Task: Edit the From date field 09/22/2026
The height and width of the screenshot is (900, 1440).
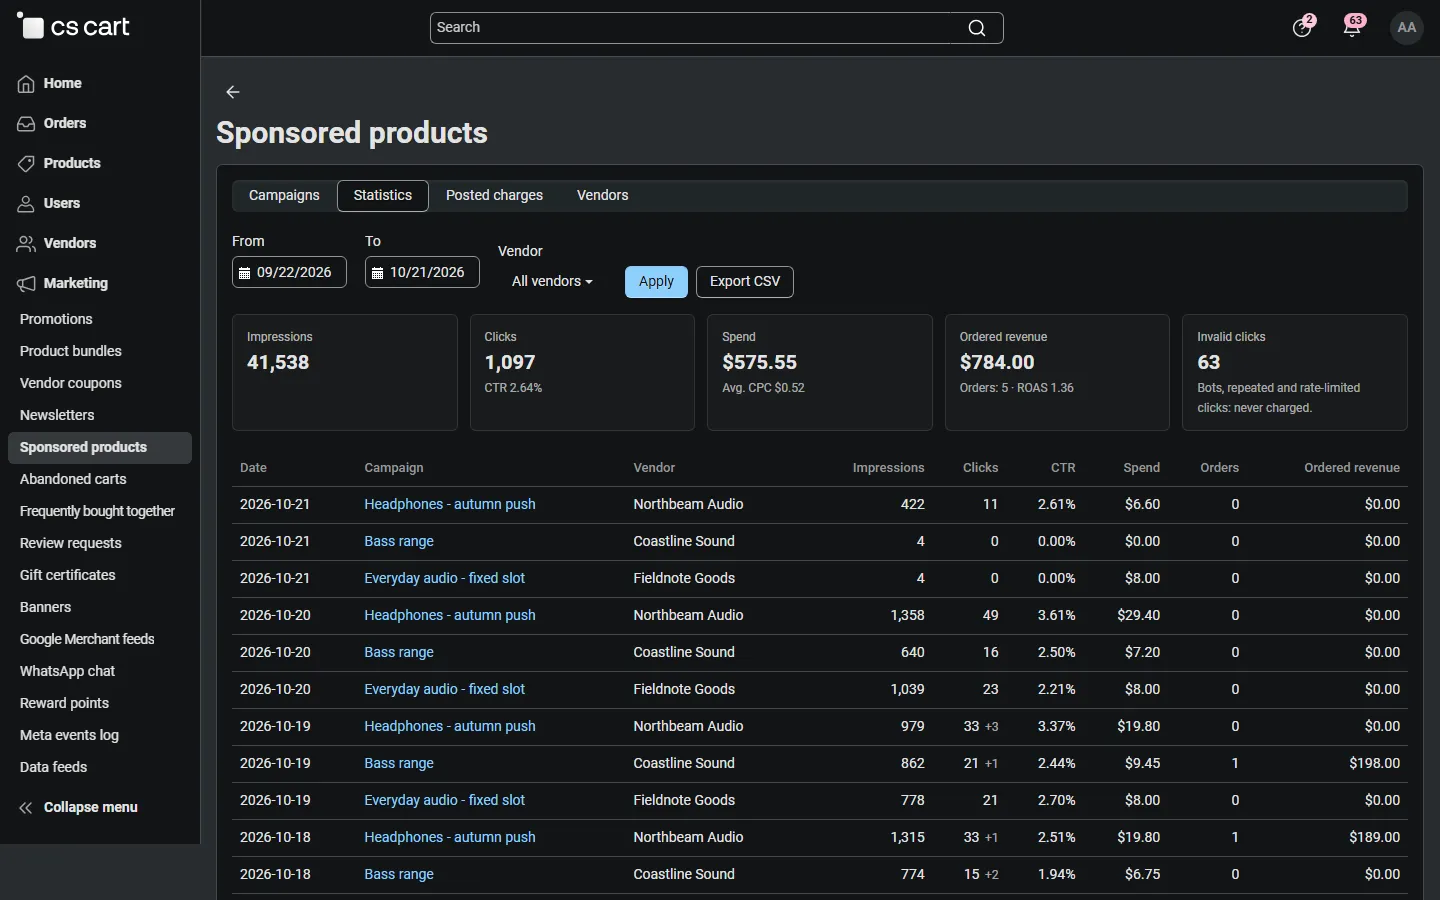Action: click(289, 272)
